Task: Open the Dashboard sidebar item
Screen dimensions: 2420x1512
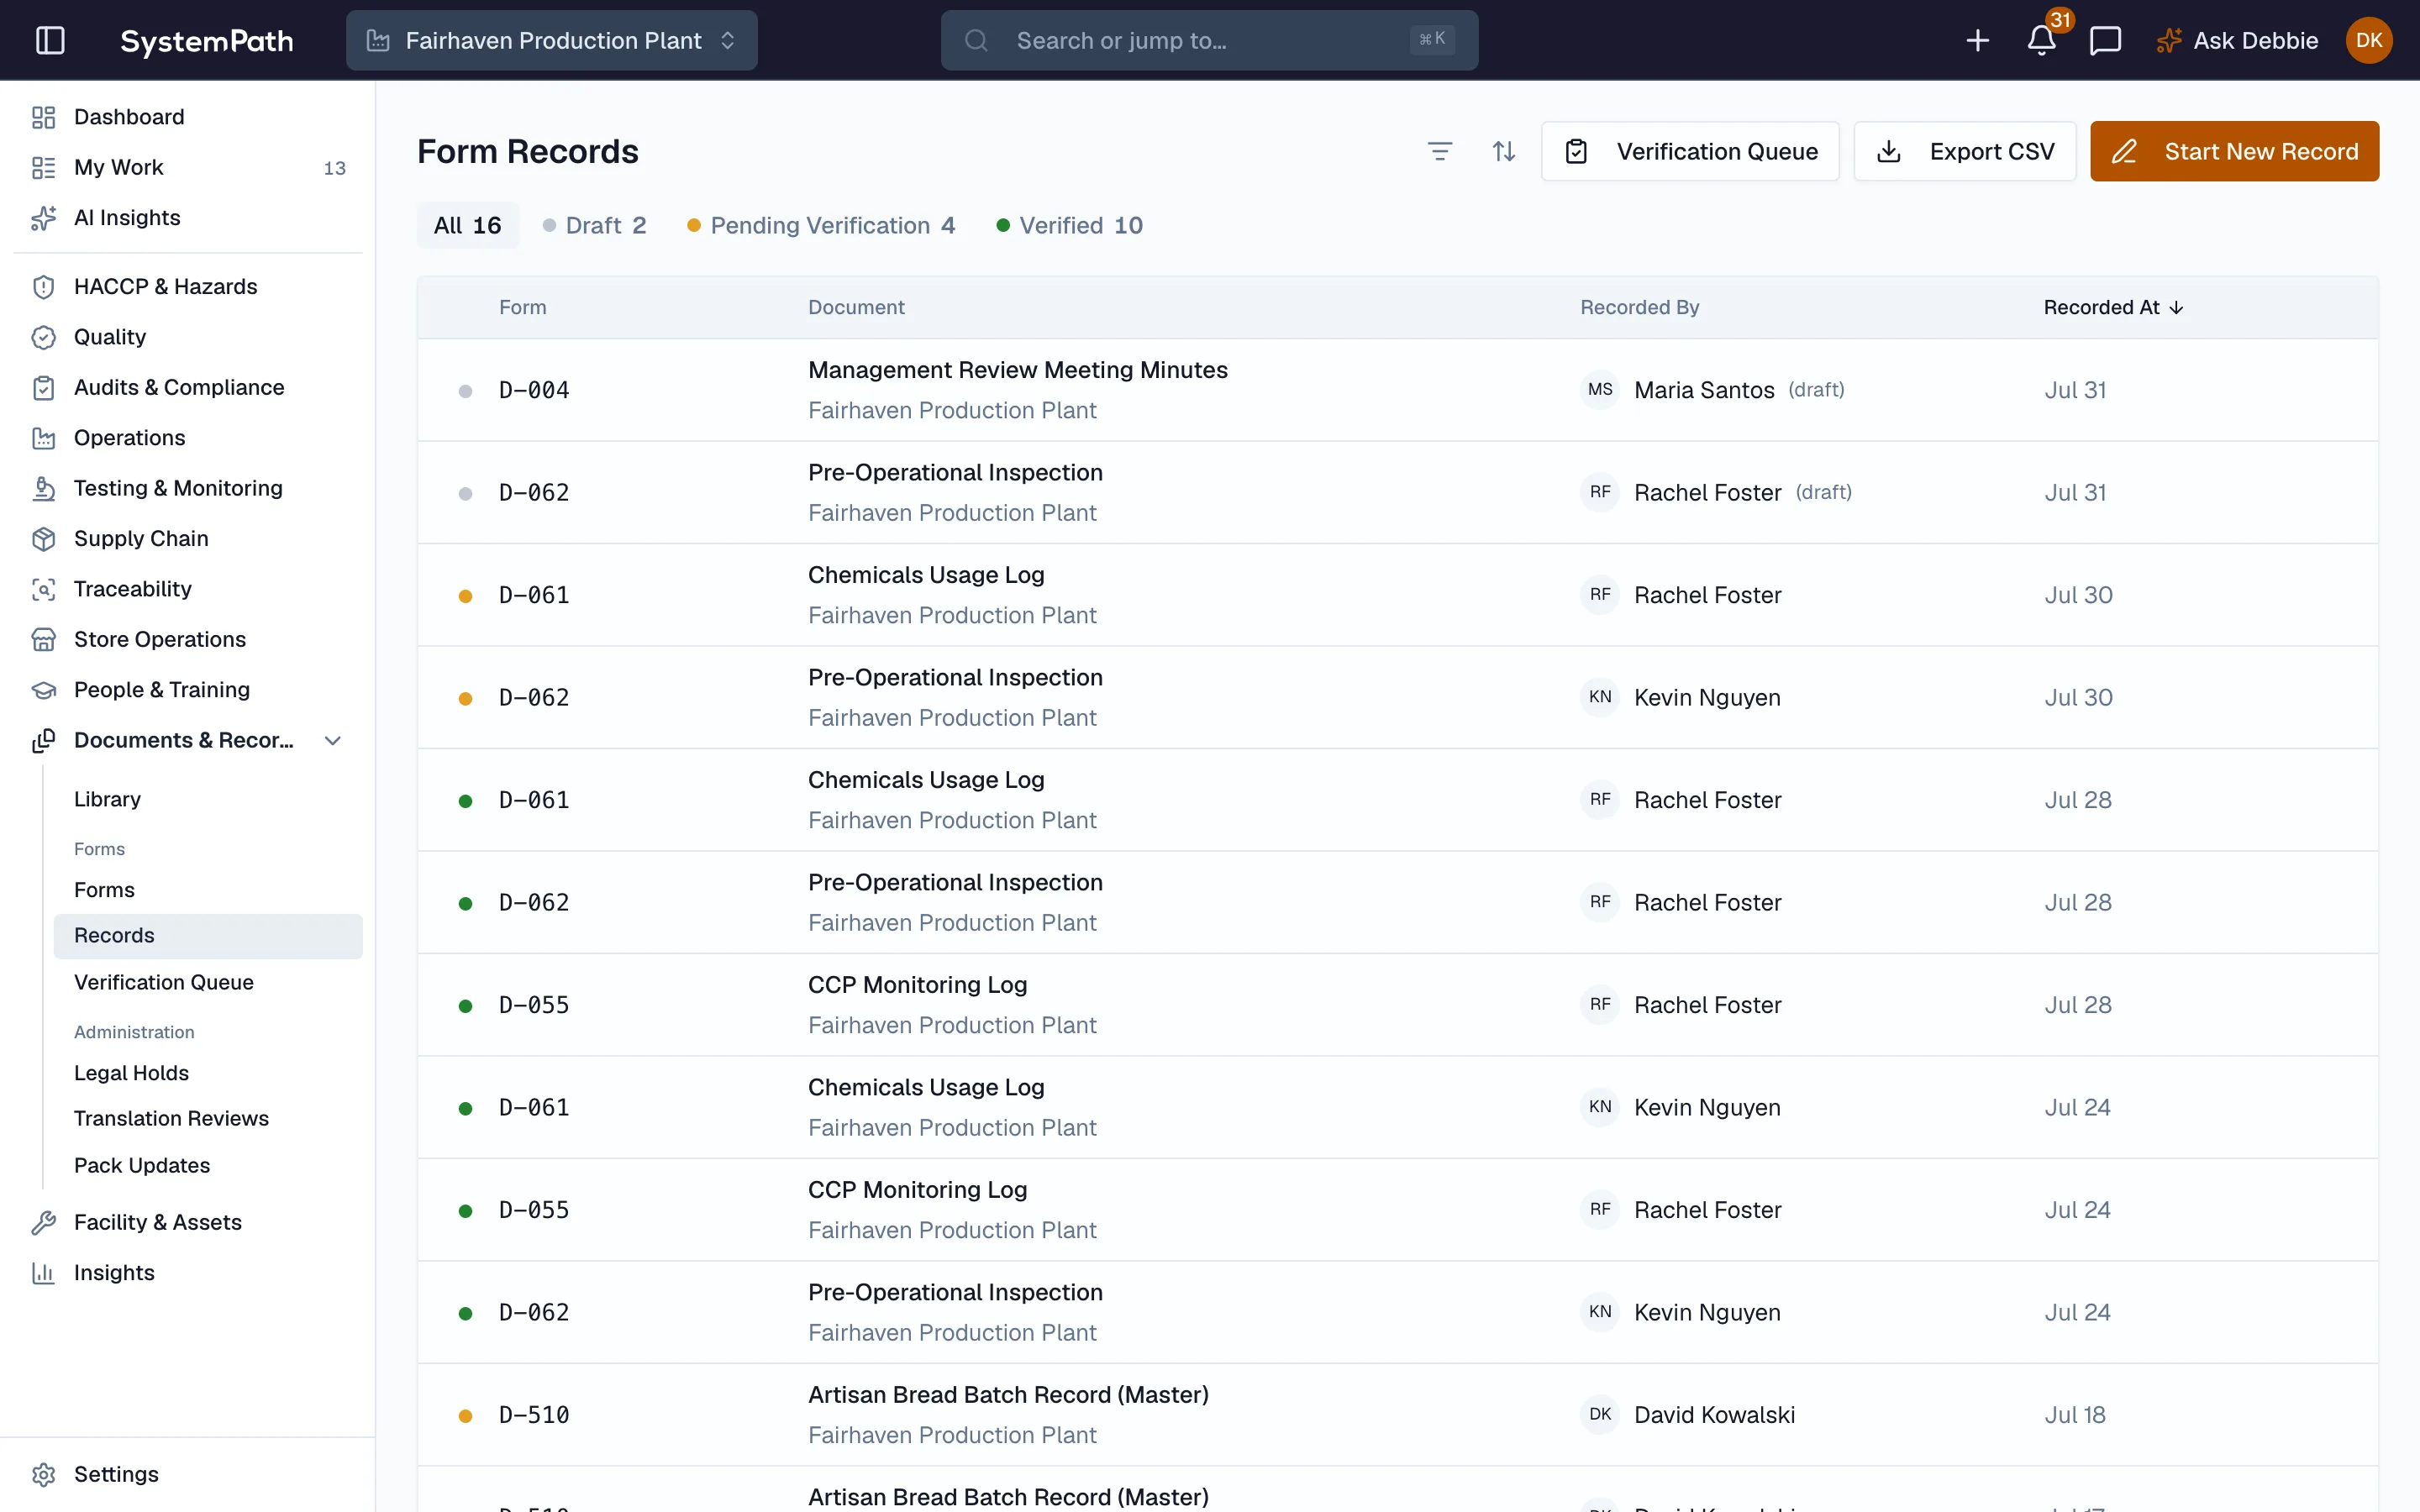Action: [188, 117]
